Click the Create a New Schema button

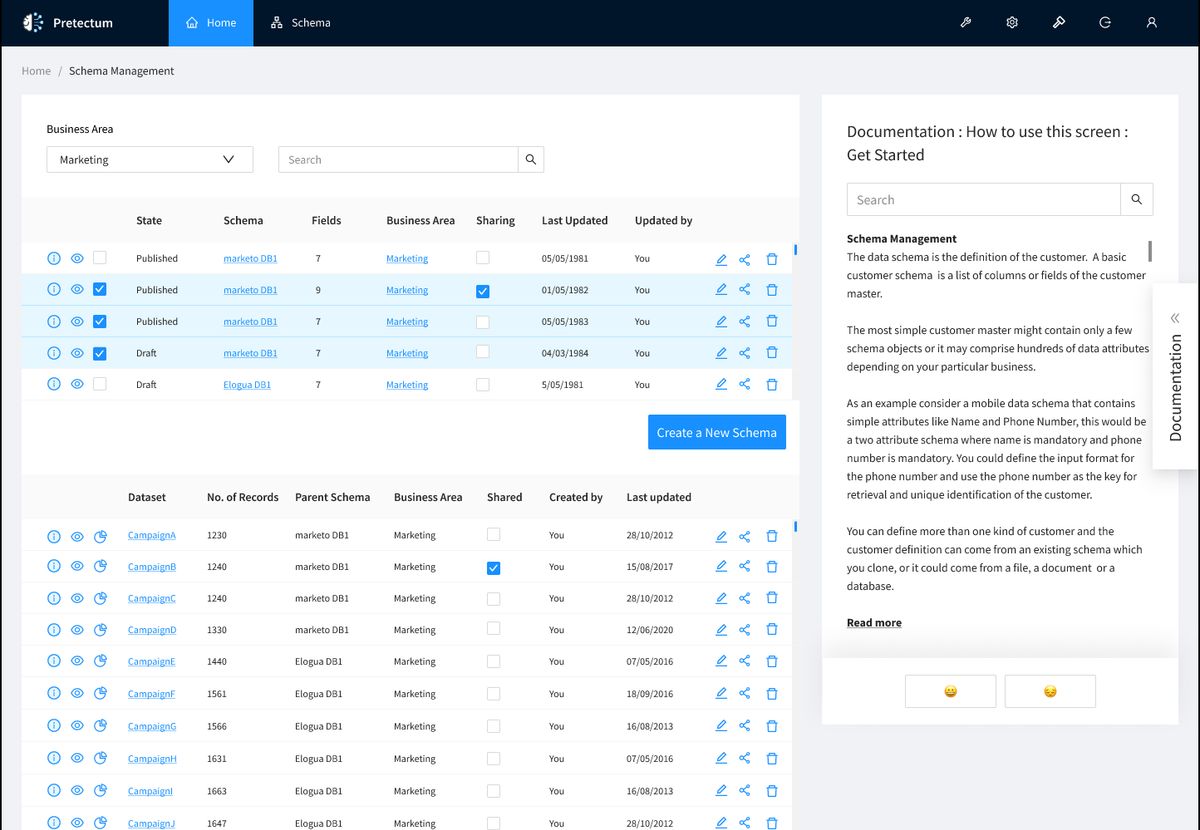coord(716,433)
